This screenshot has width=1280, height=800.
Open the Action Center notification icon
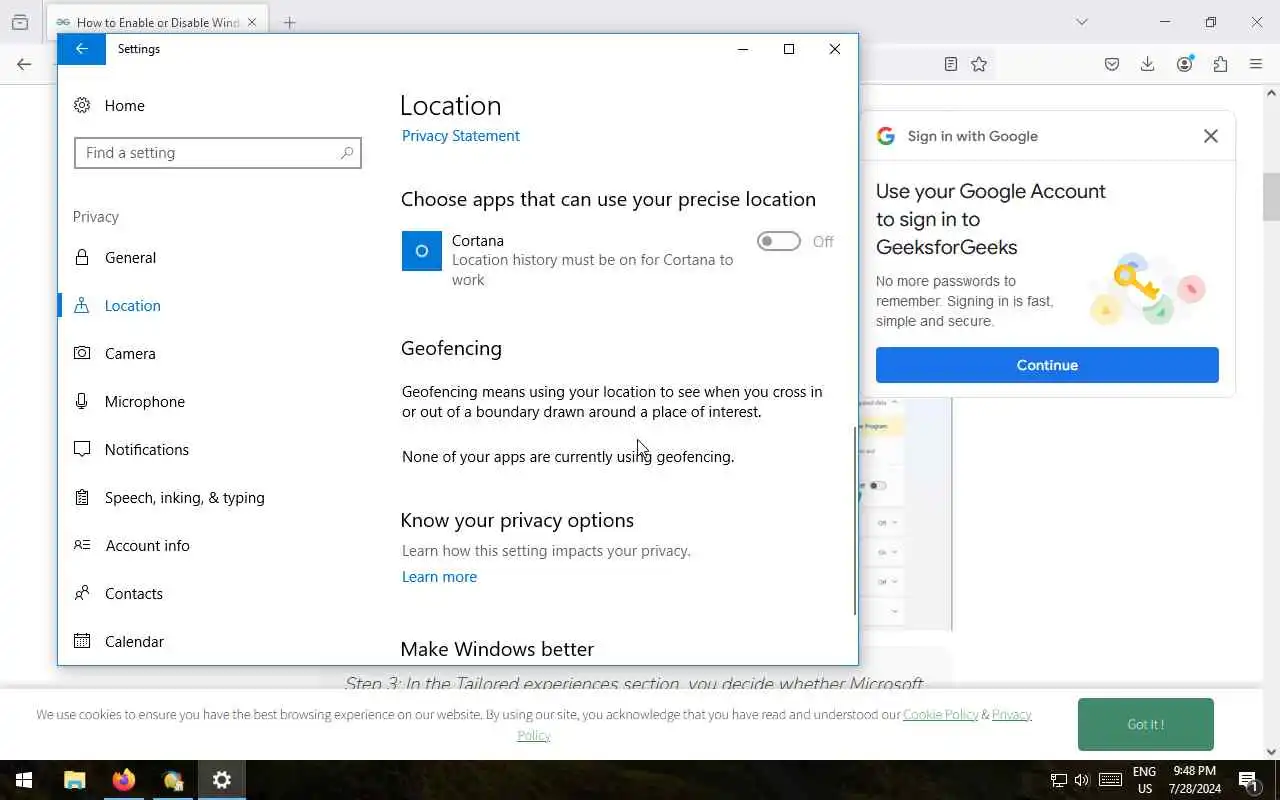(1248, 780)
